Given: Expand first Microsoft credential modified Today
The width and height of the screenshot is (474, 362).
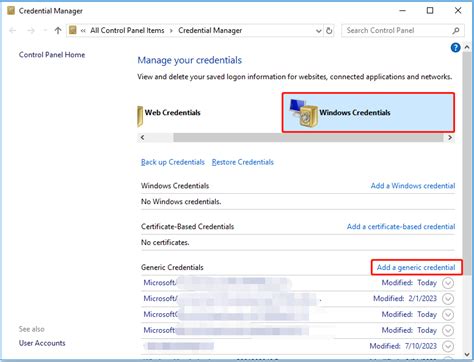Looking at the screenshot, I should (448, 283).
